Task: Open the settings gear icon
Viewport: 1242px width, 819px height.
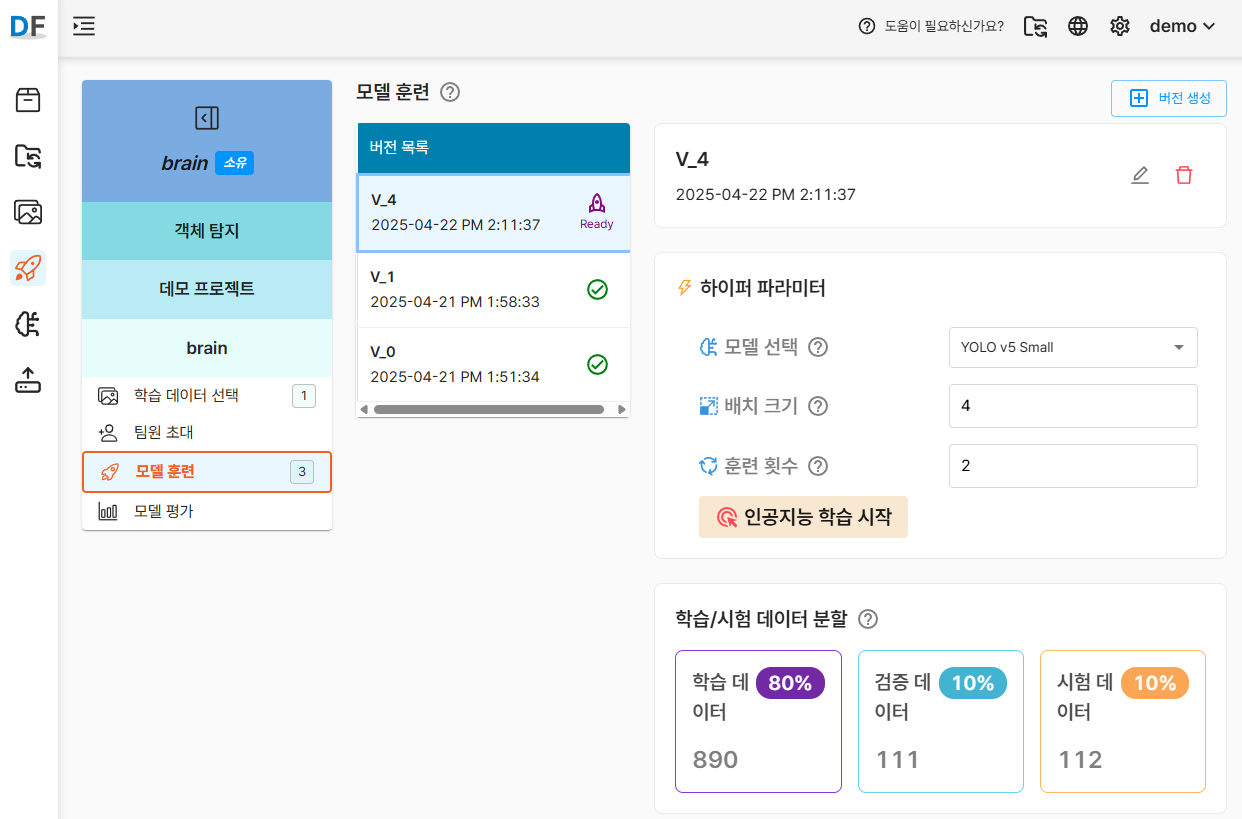Action: tap(1120, 26)
